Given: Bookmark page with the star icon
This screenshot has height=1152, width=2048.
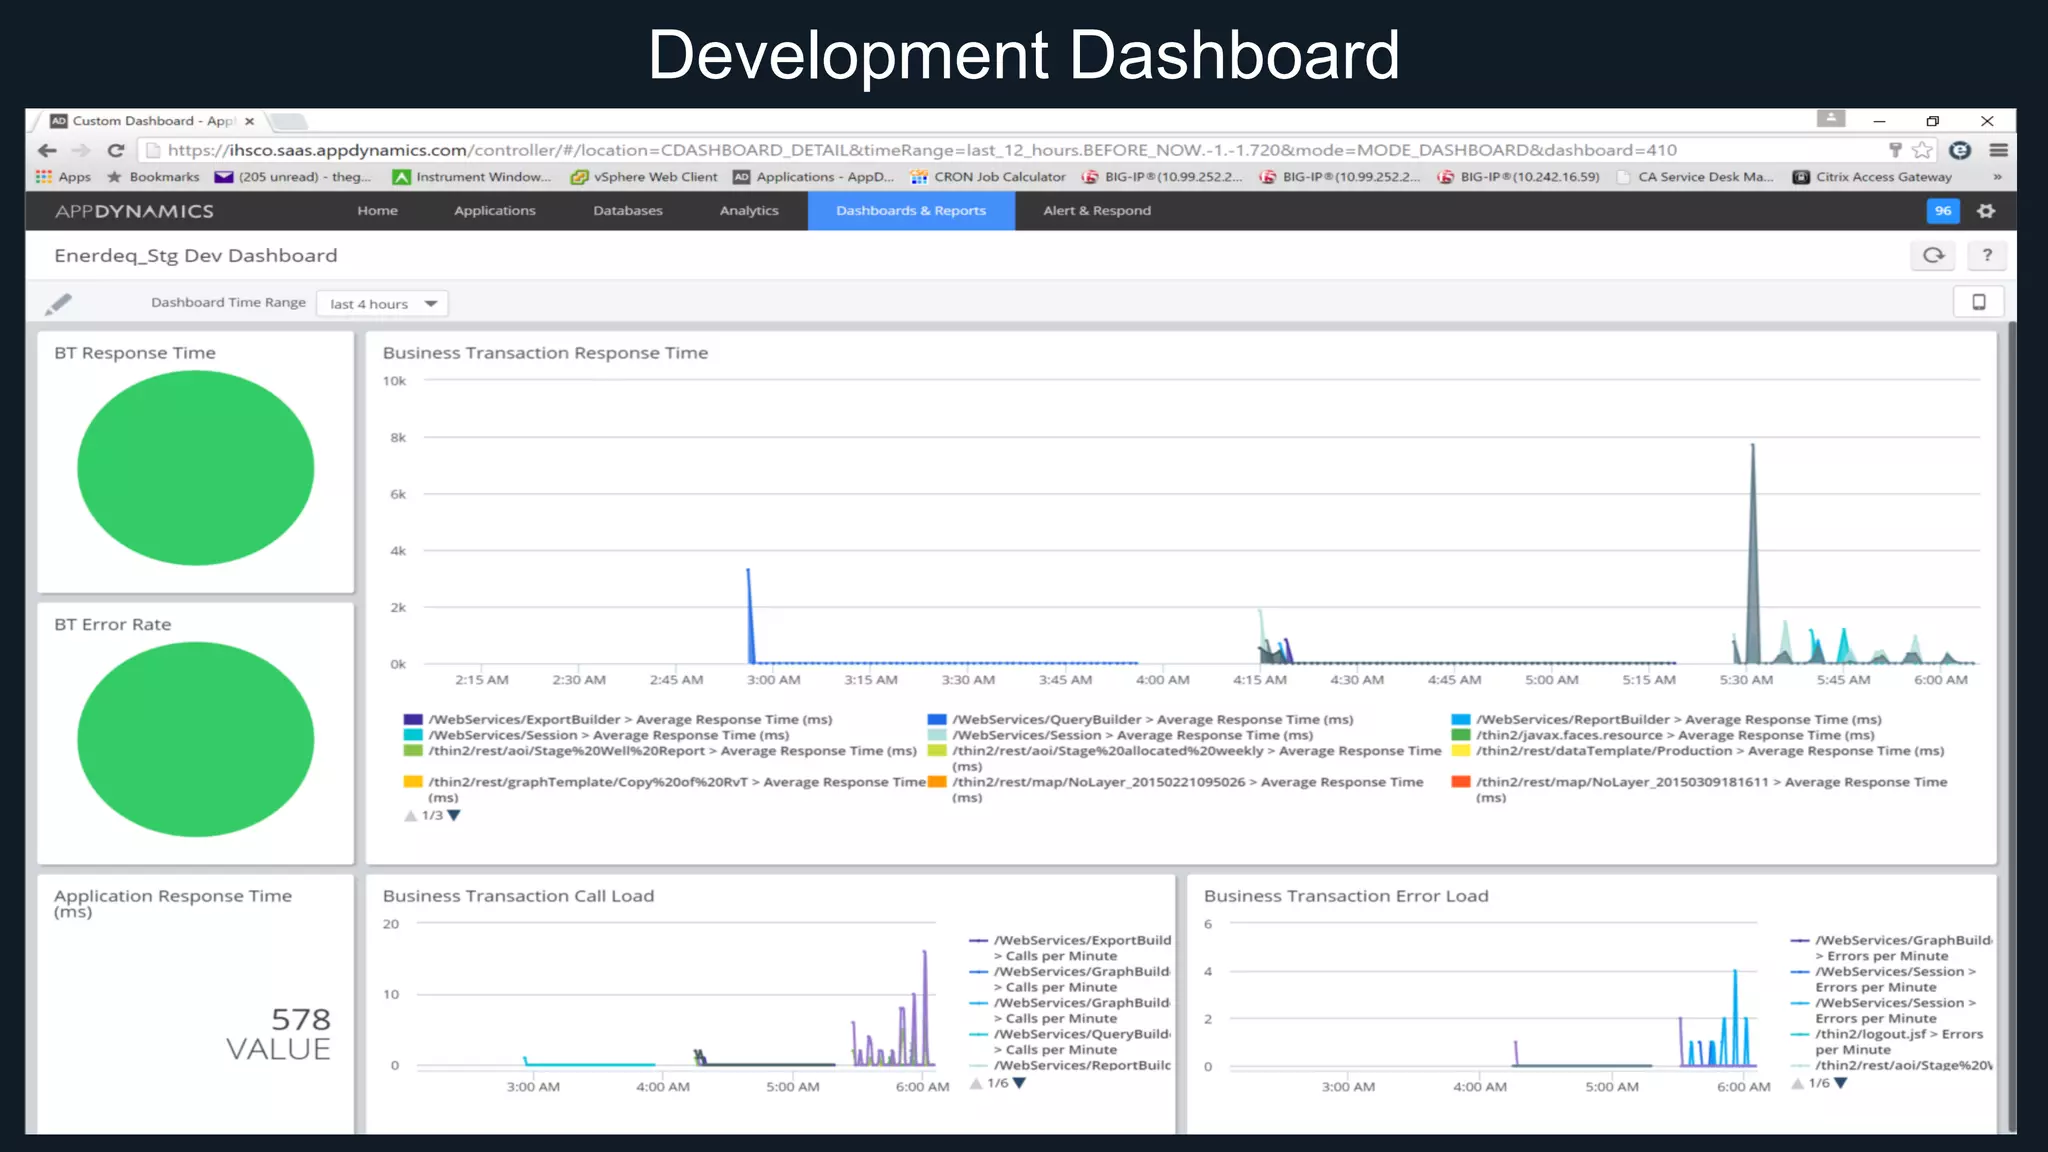Looking at the screenshot, I should coord(1922,150).
